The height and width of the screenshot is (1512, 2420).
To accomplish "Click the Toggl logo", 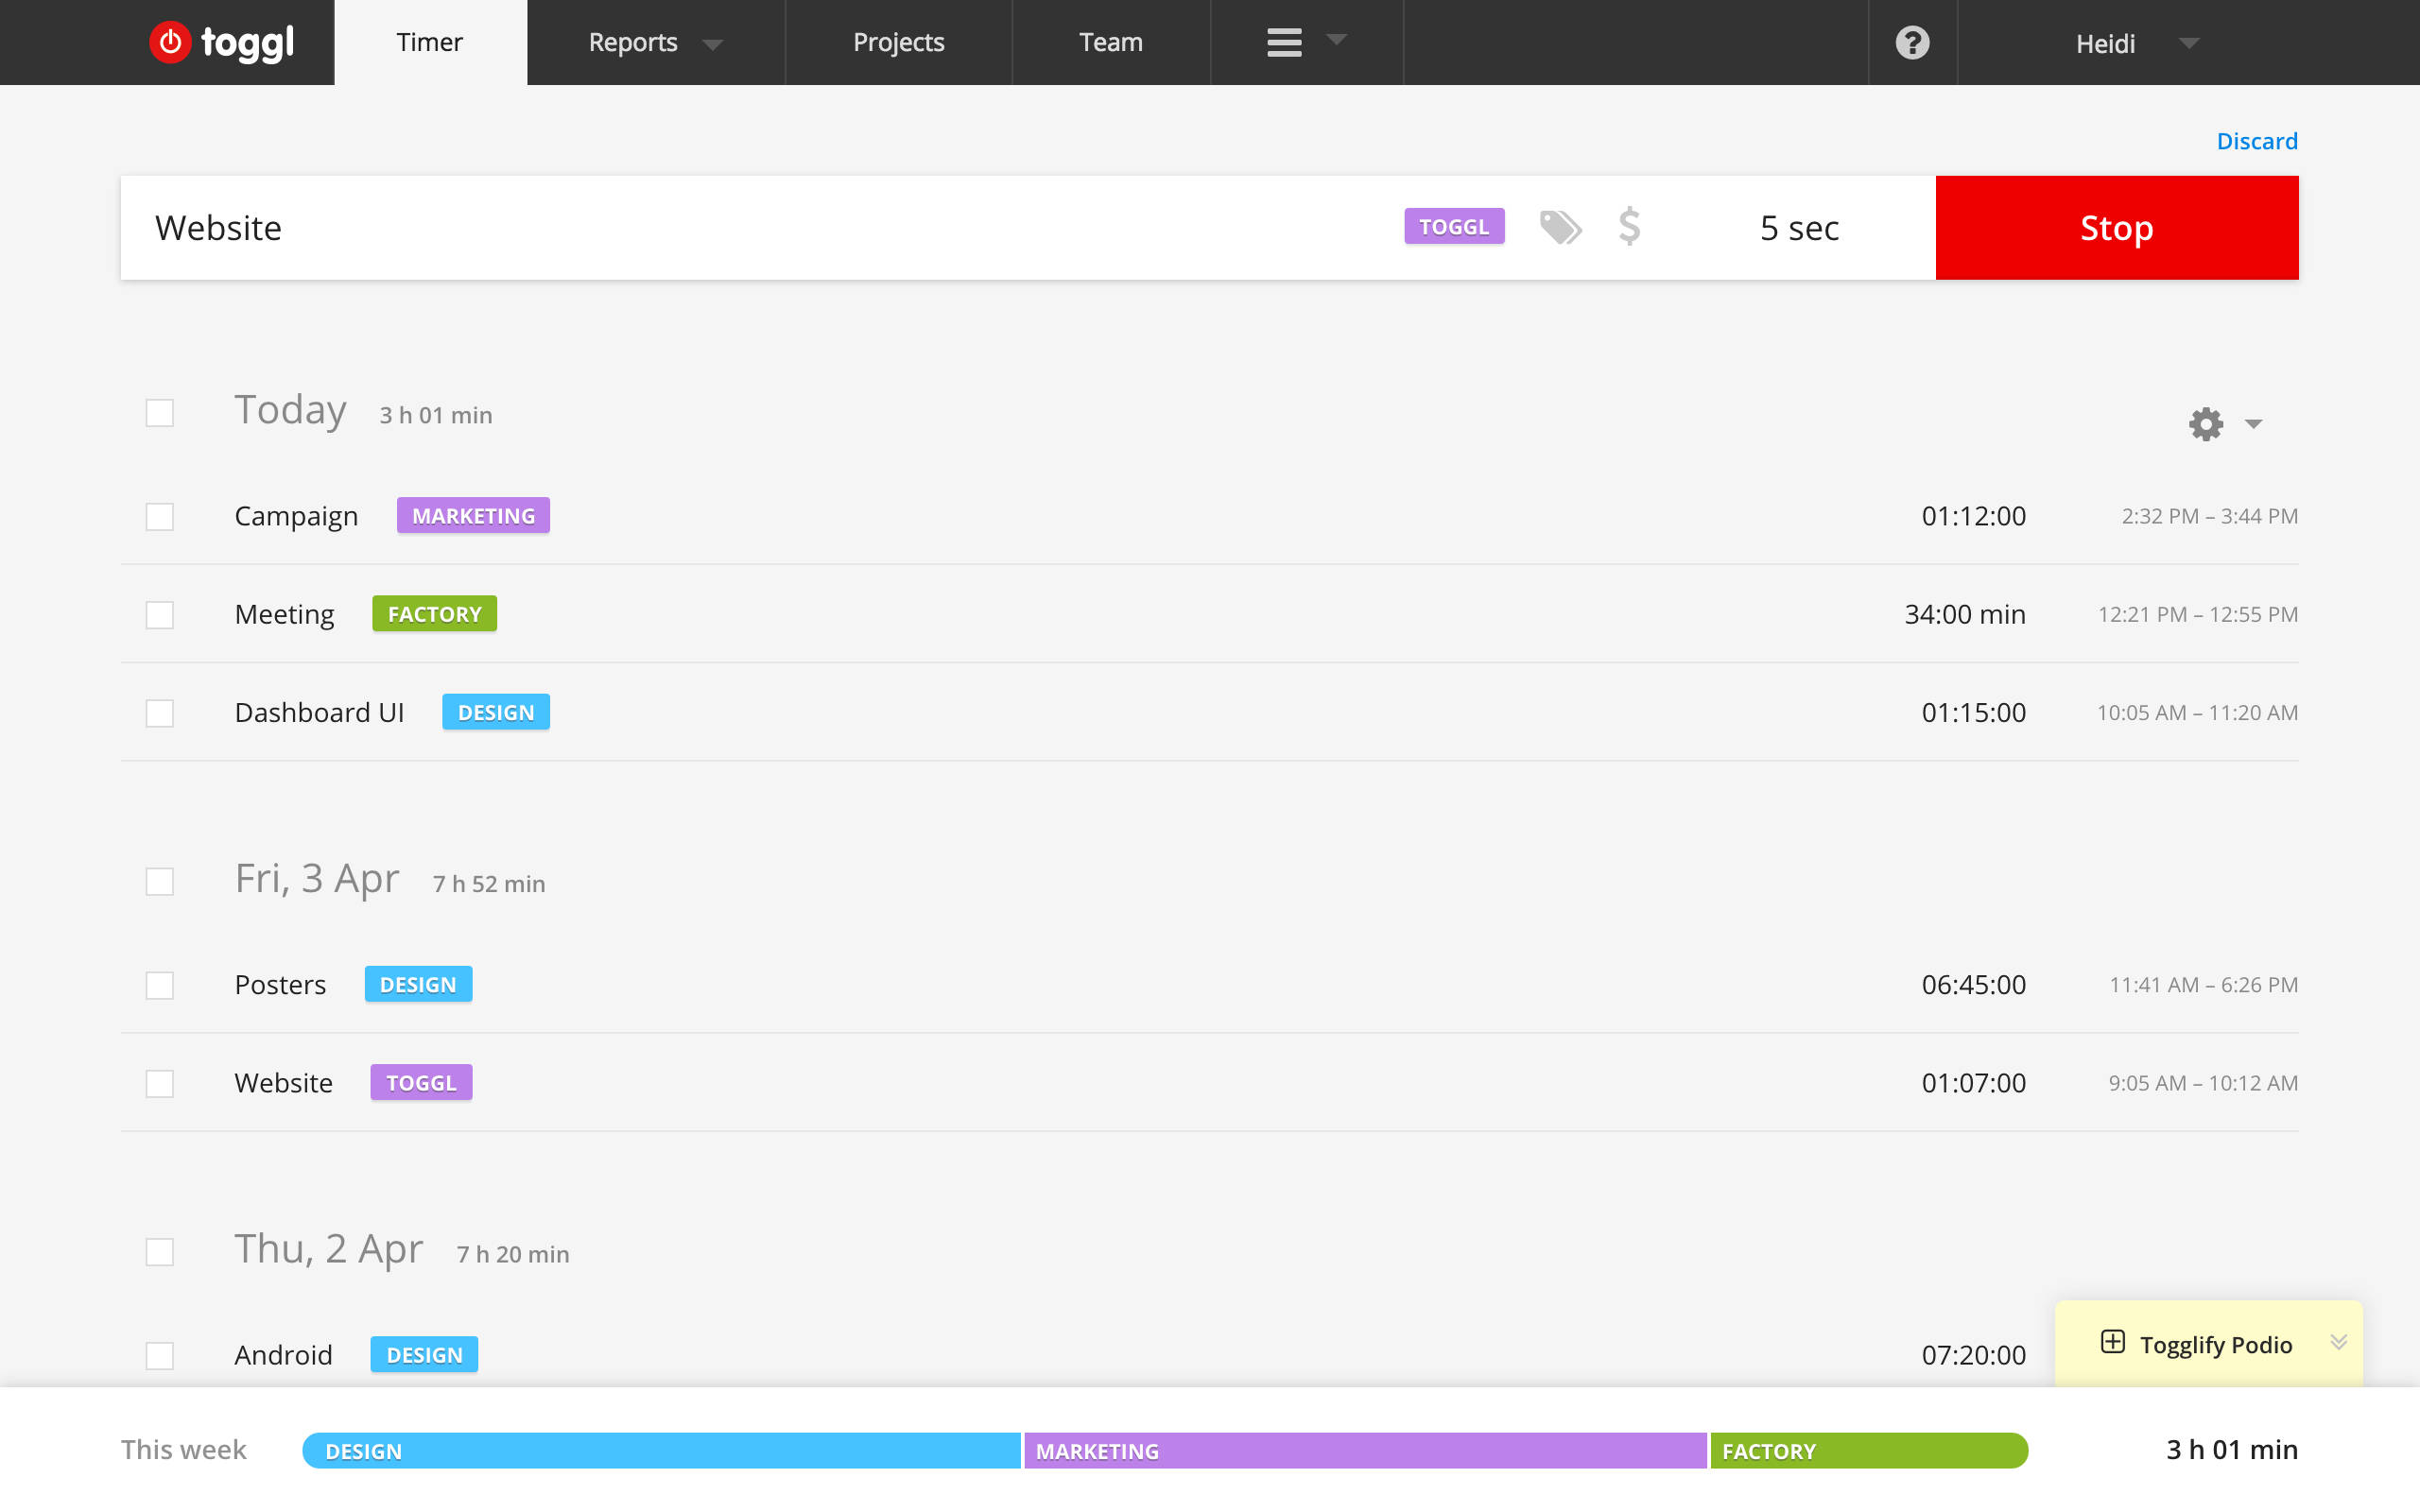I will (x=220, y=42).
